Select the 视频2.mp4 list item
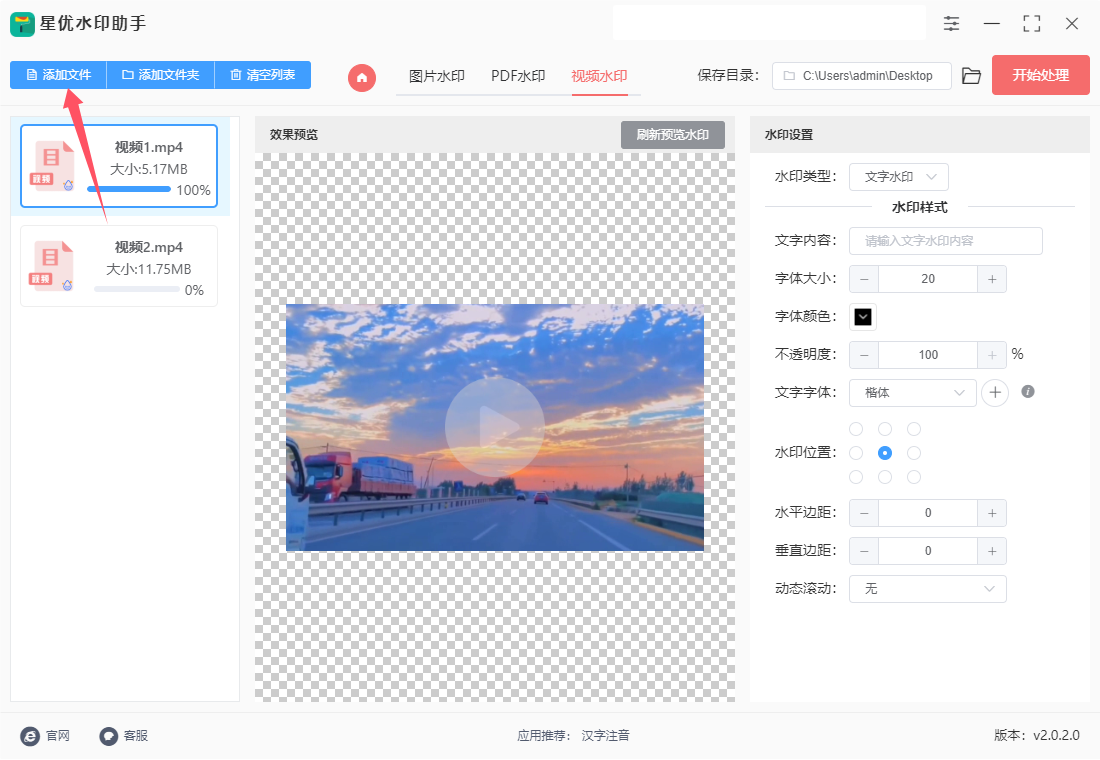 [119, 266]
